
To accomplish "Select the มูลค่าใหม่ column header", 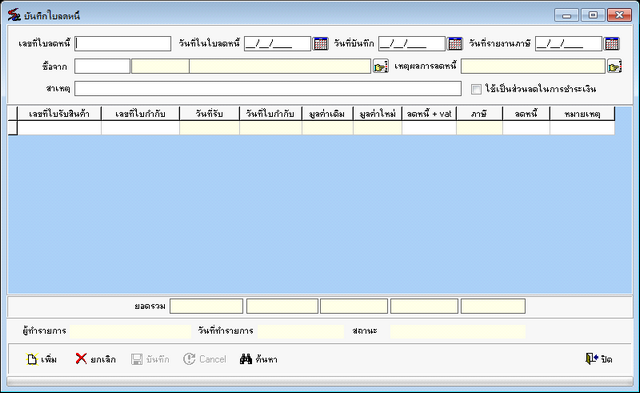I will click(x=378, y=114).
